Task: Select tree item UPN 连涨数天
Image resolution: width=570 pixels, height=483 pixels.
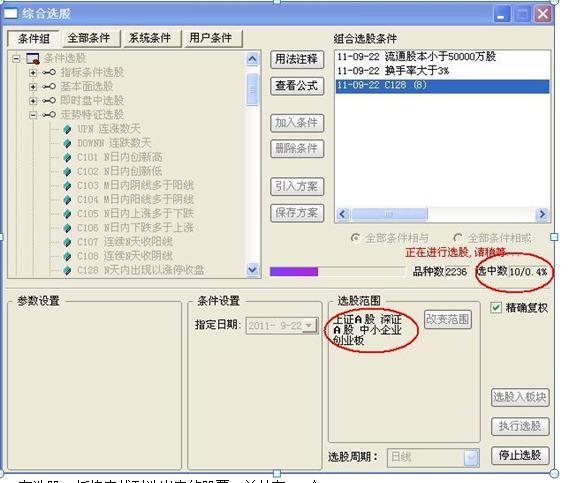Action: click(109, 129)
